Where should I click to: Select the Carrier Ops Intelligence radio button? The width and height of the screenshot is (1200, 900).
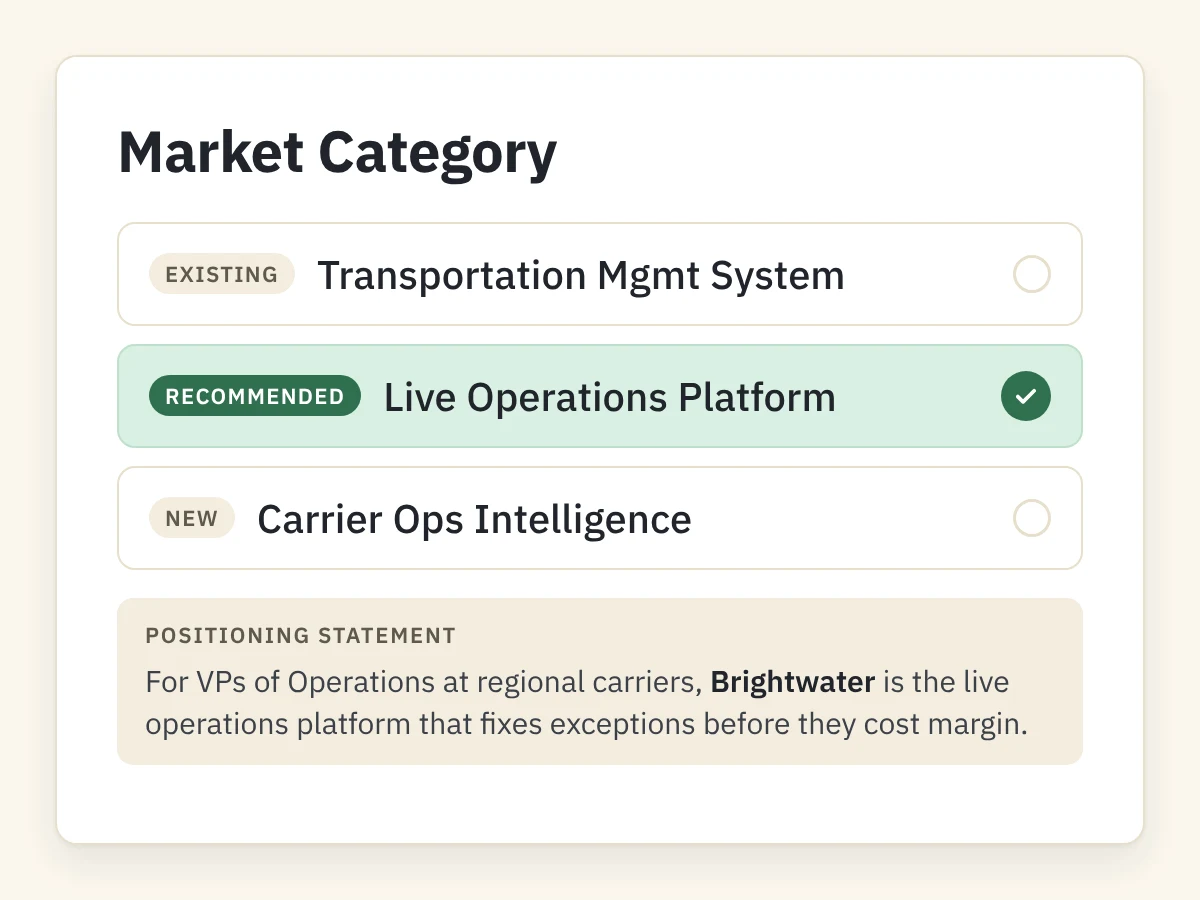coord(1032,518)
